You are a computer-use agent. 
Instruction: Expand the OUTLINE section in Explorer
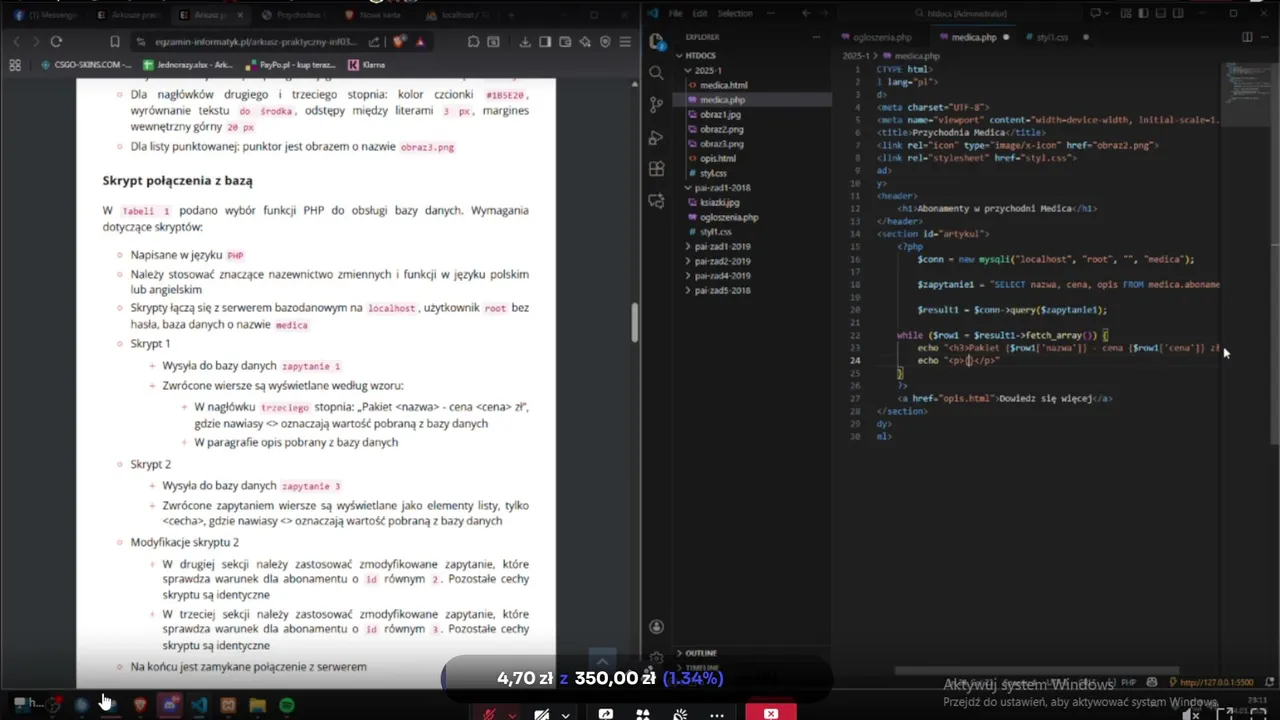pos(700,653)
